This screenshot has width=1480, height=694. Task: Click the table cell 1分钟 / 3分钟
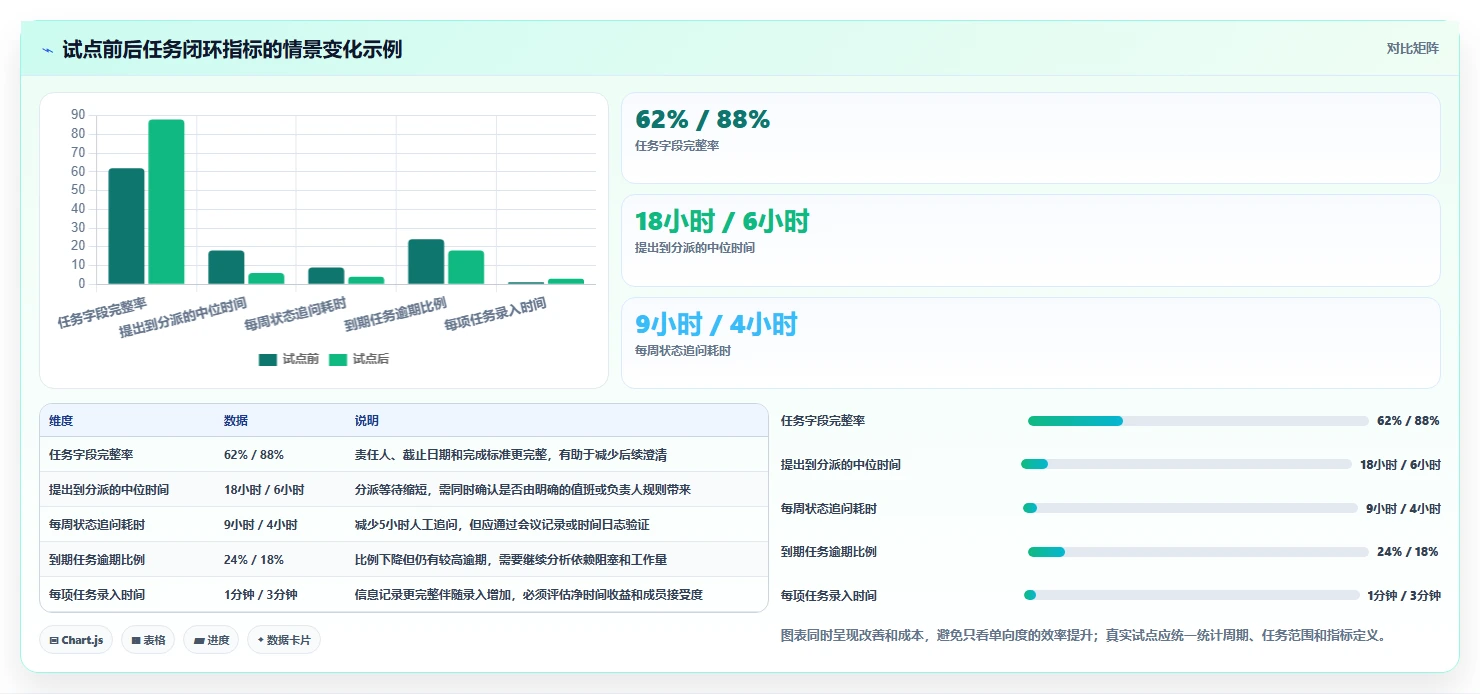coord(261,595)
